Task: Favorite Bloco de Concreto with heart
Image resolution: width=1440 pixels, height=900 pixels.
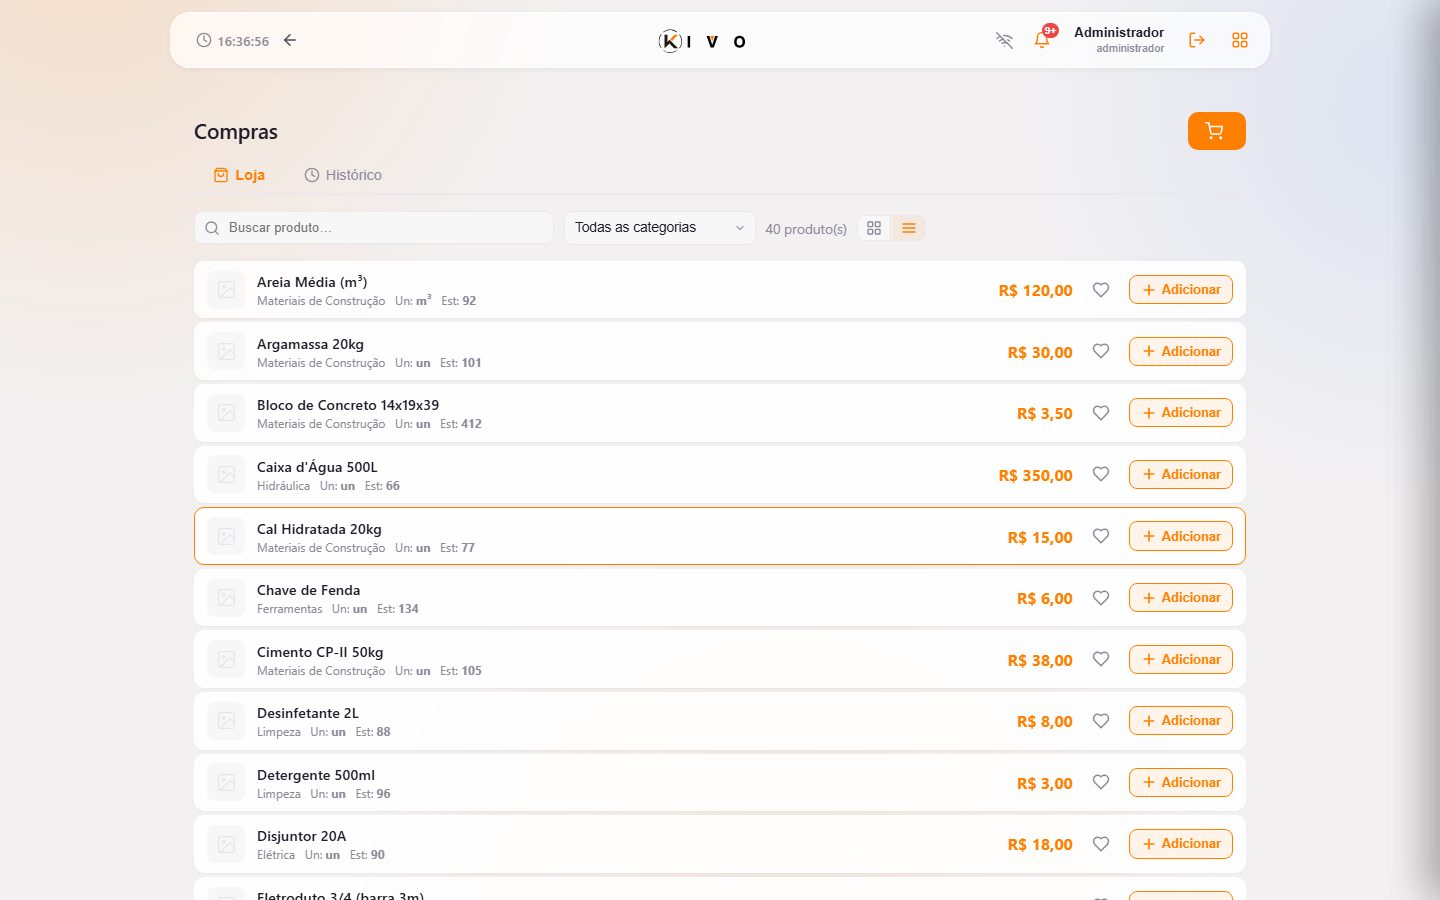Action: (x=1101, y=413)
